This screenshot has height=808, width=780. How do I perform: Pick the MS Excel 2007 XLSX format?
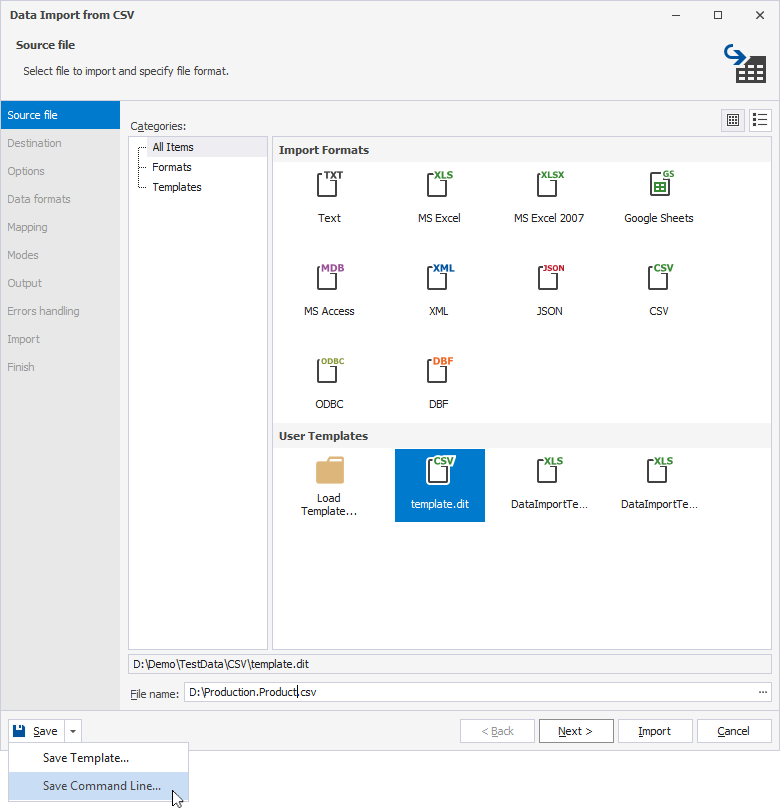(x=549, y=184)
